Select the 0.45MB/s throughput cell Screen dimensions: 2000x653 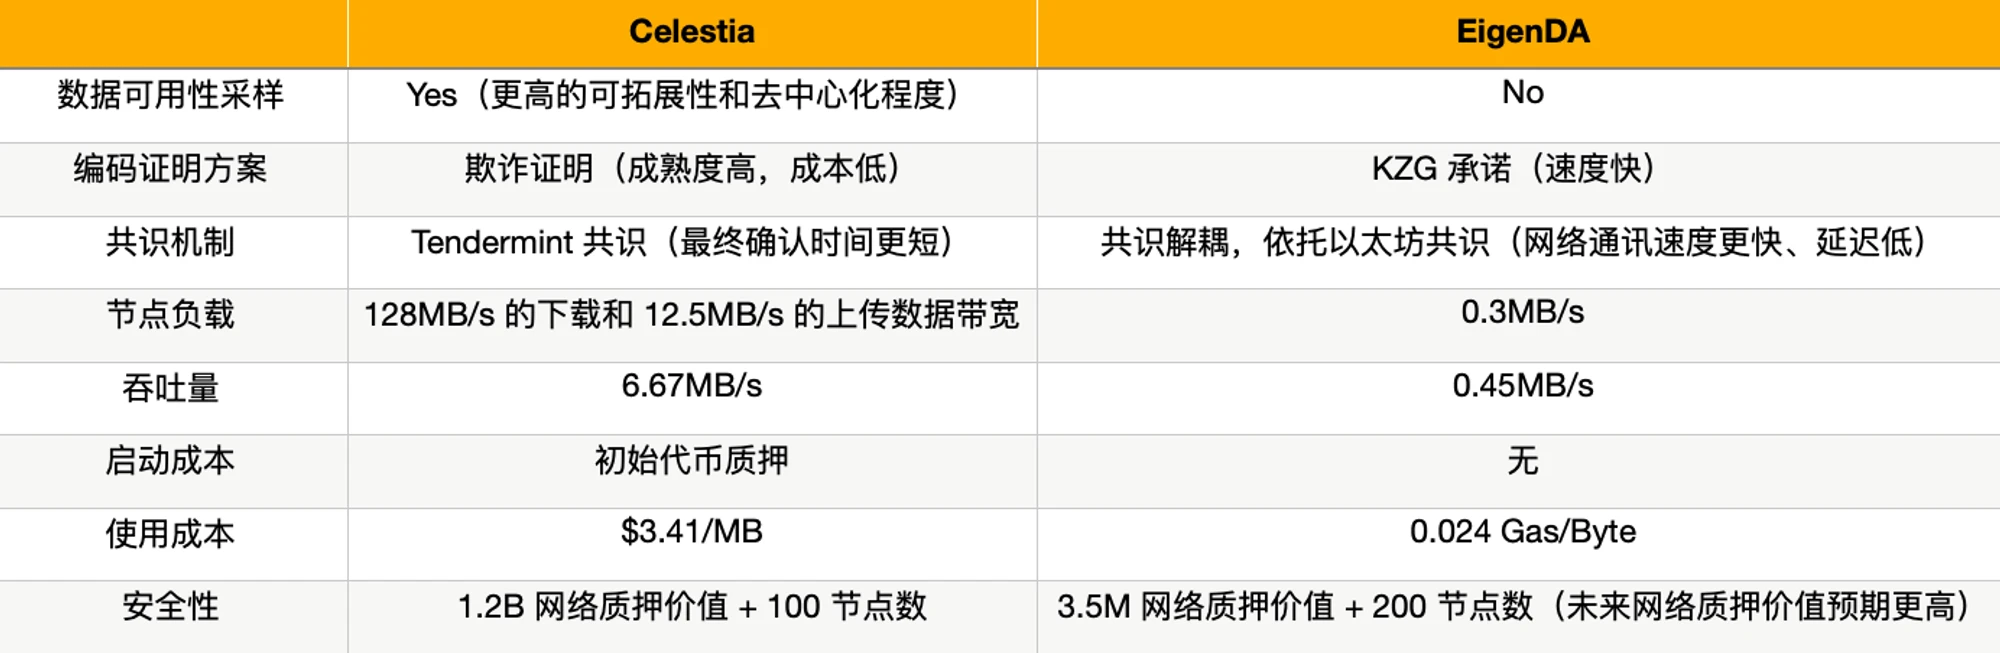coord(1522,386)
